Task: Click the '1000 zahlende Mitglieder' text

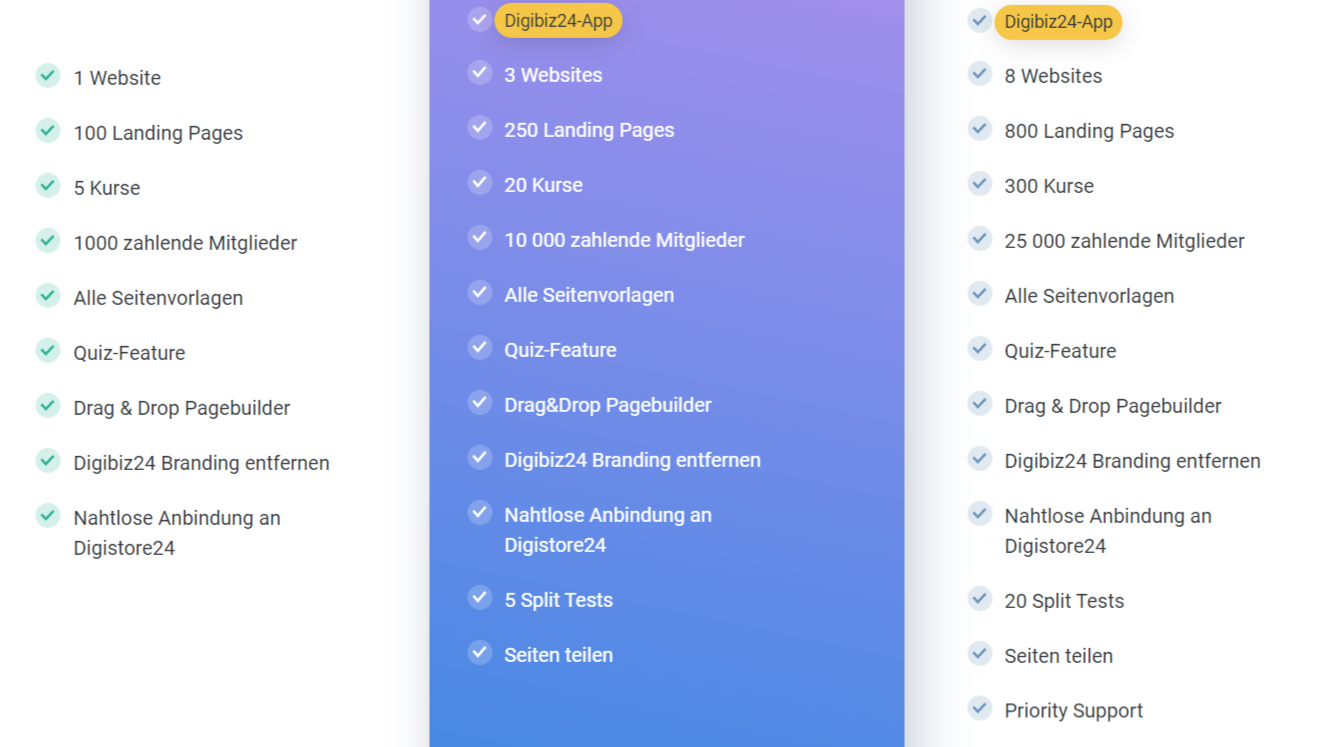Action: tap(185, 243)
